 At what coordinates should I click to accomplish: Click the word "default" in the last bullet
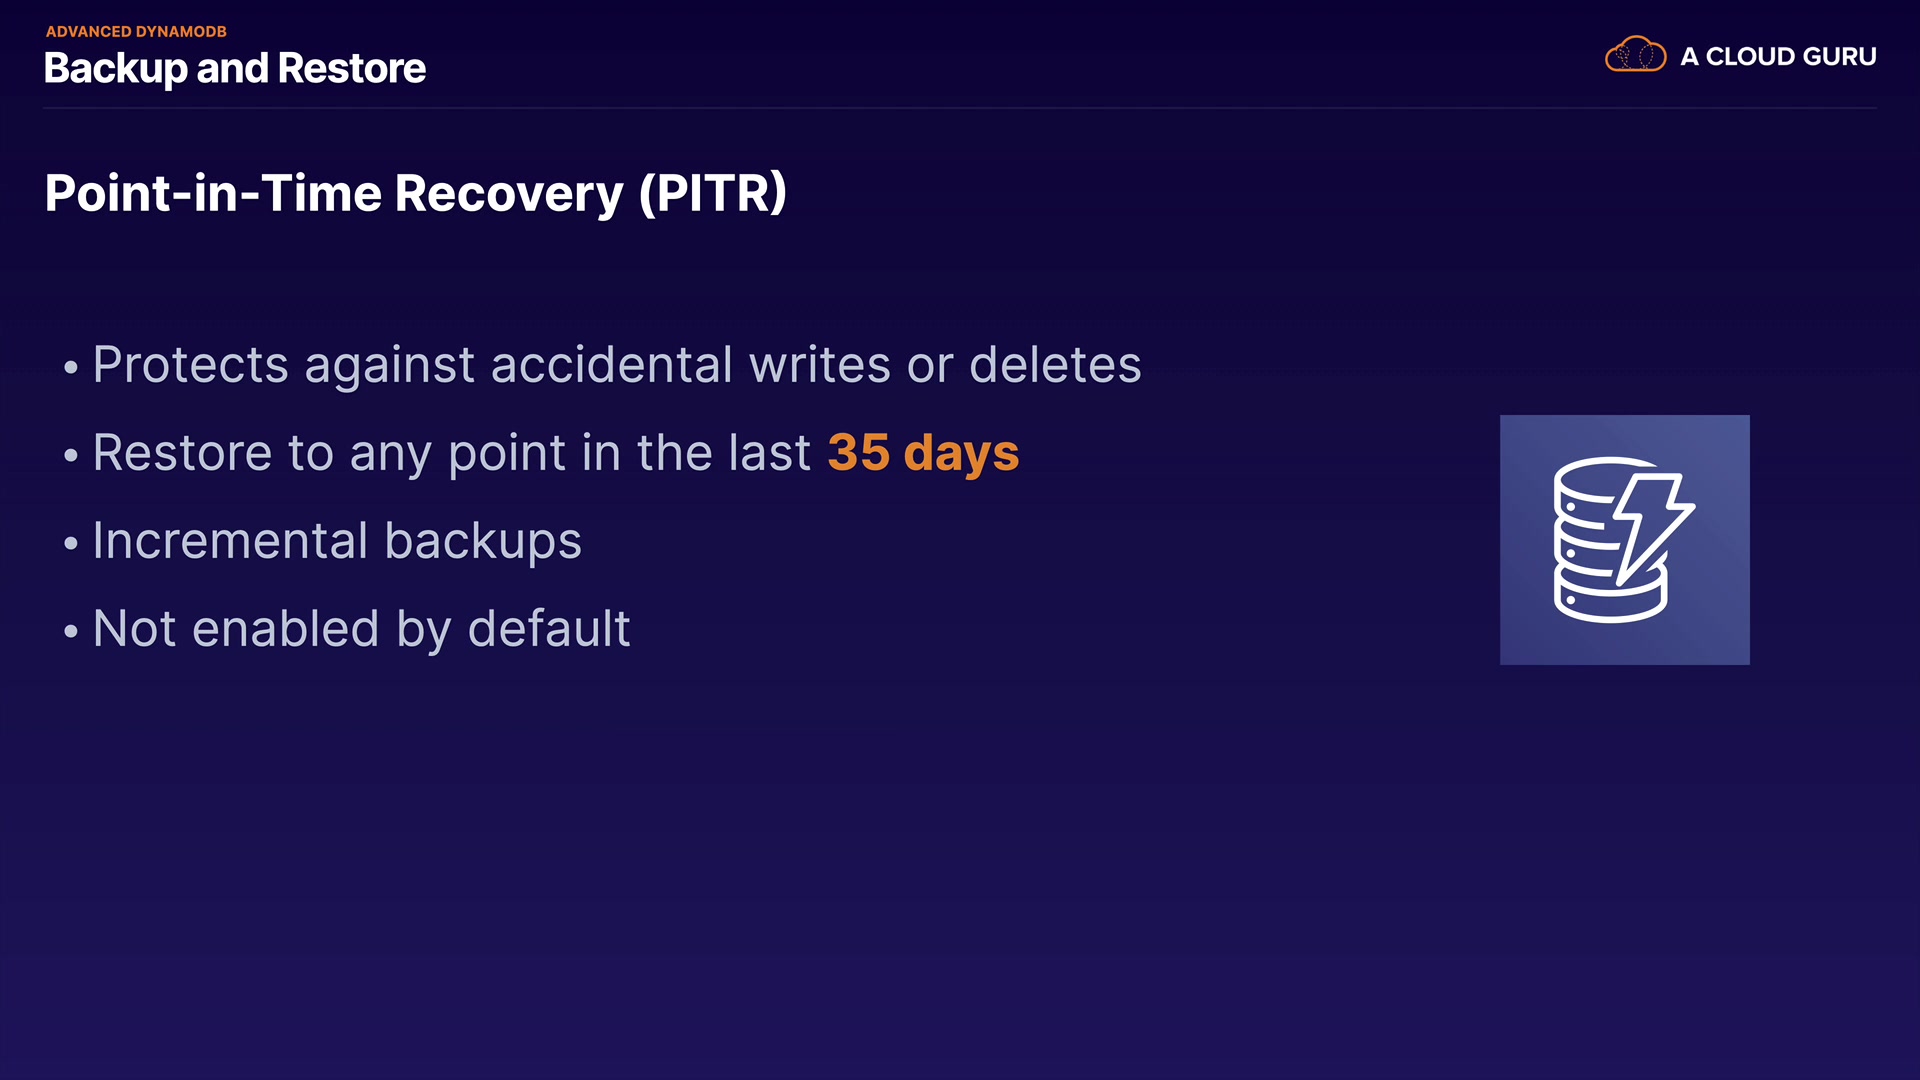549,629
